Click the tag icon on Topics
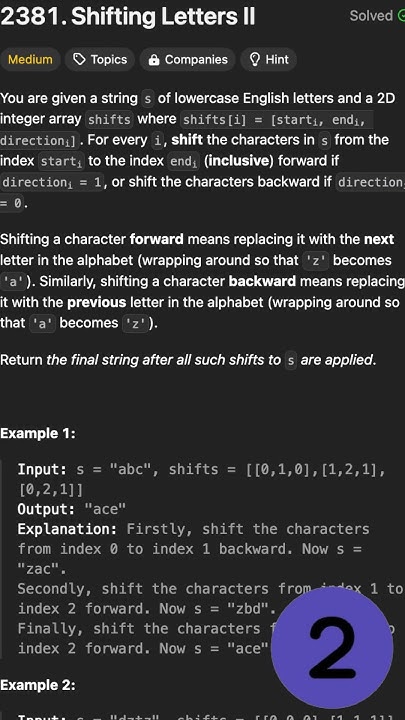Image resolution: width=405 pixels, height=720 pixels. pos(79,59)
